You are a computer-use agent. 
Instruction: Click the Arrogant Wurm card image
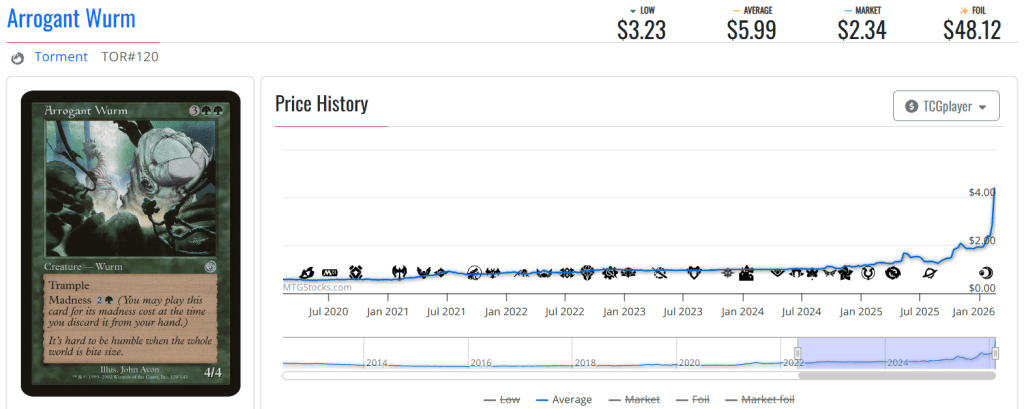131,243
